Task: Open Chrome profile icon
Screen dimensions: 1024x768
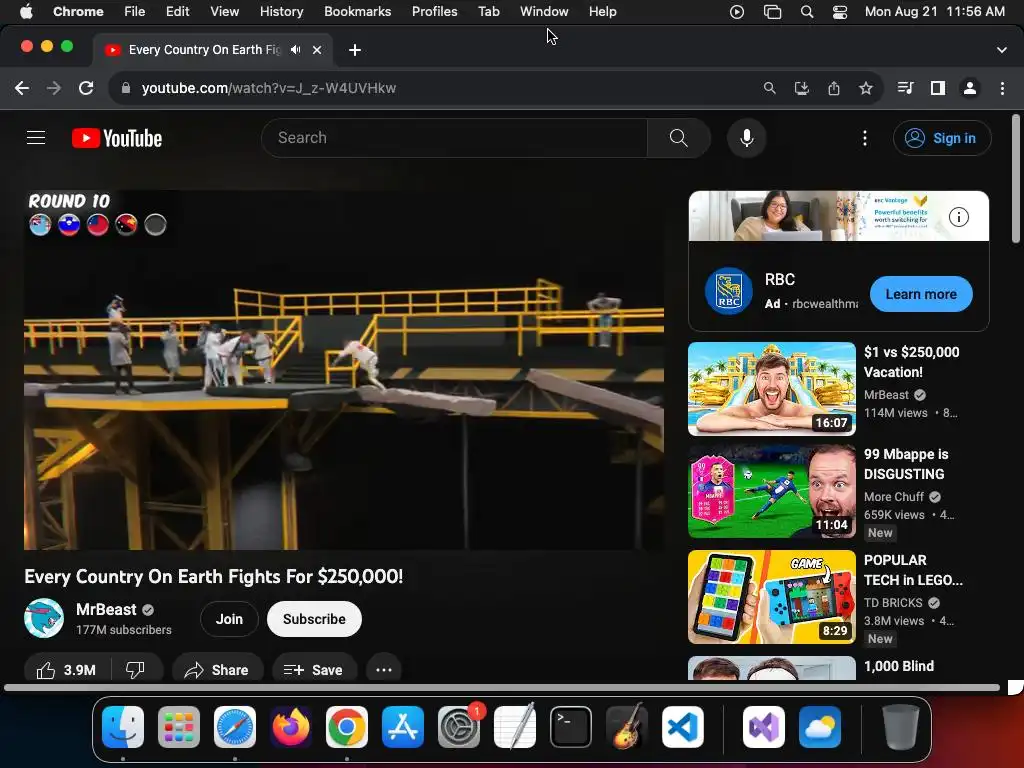Action: (970, 88)
